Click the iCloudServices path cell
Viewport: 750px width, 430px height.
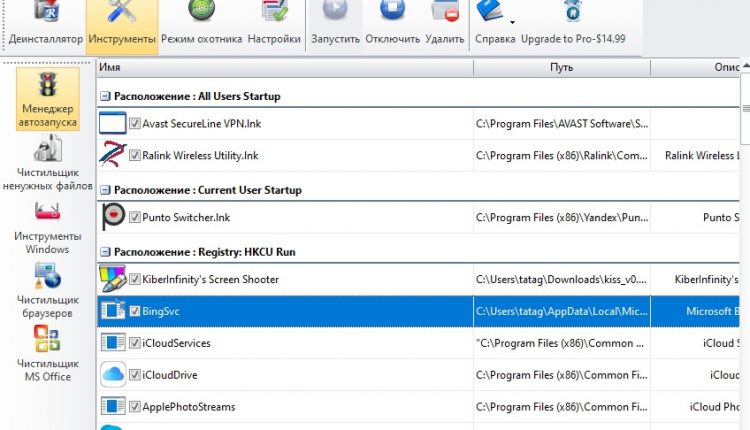click(x=562, y=343)
